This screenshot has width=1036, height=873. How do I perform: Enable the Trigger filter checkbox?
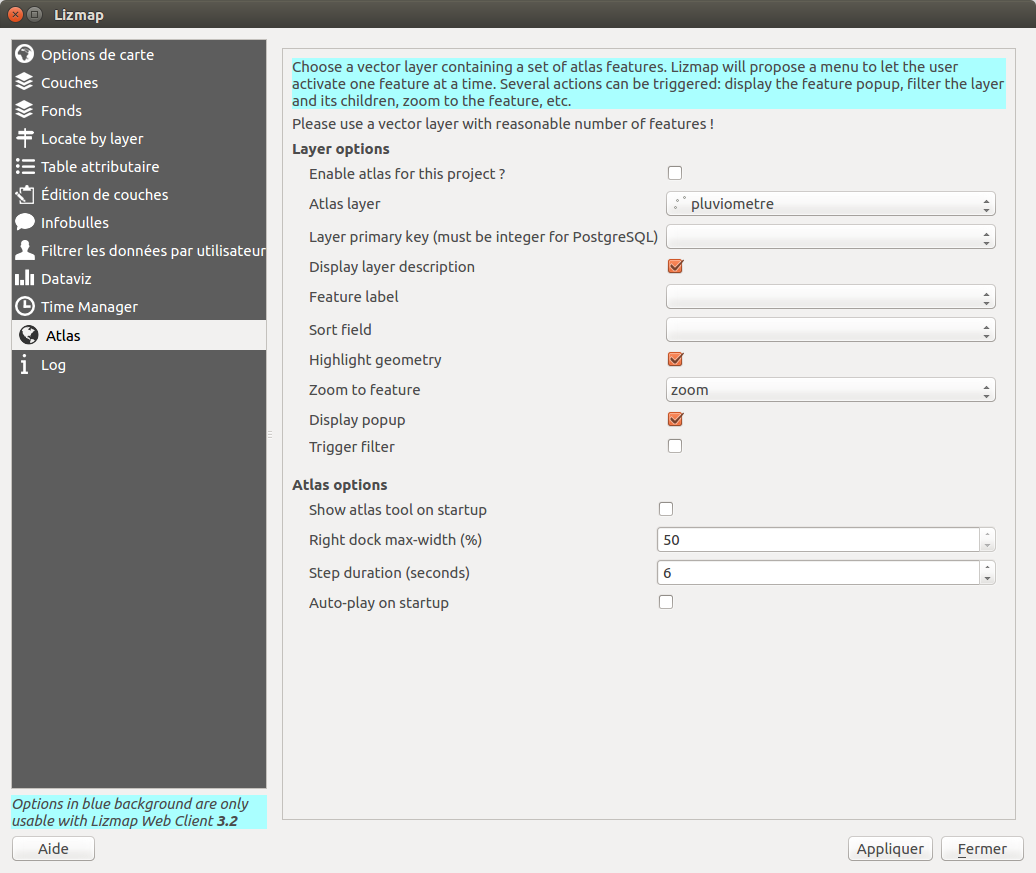[675, 446]
